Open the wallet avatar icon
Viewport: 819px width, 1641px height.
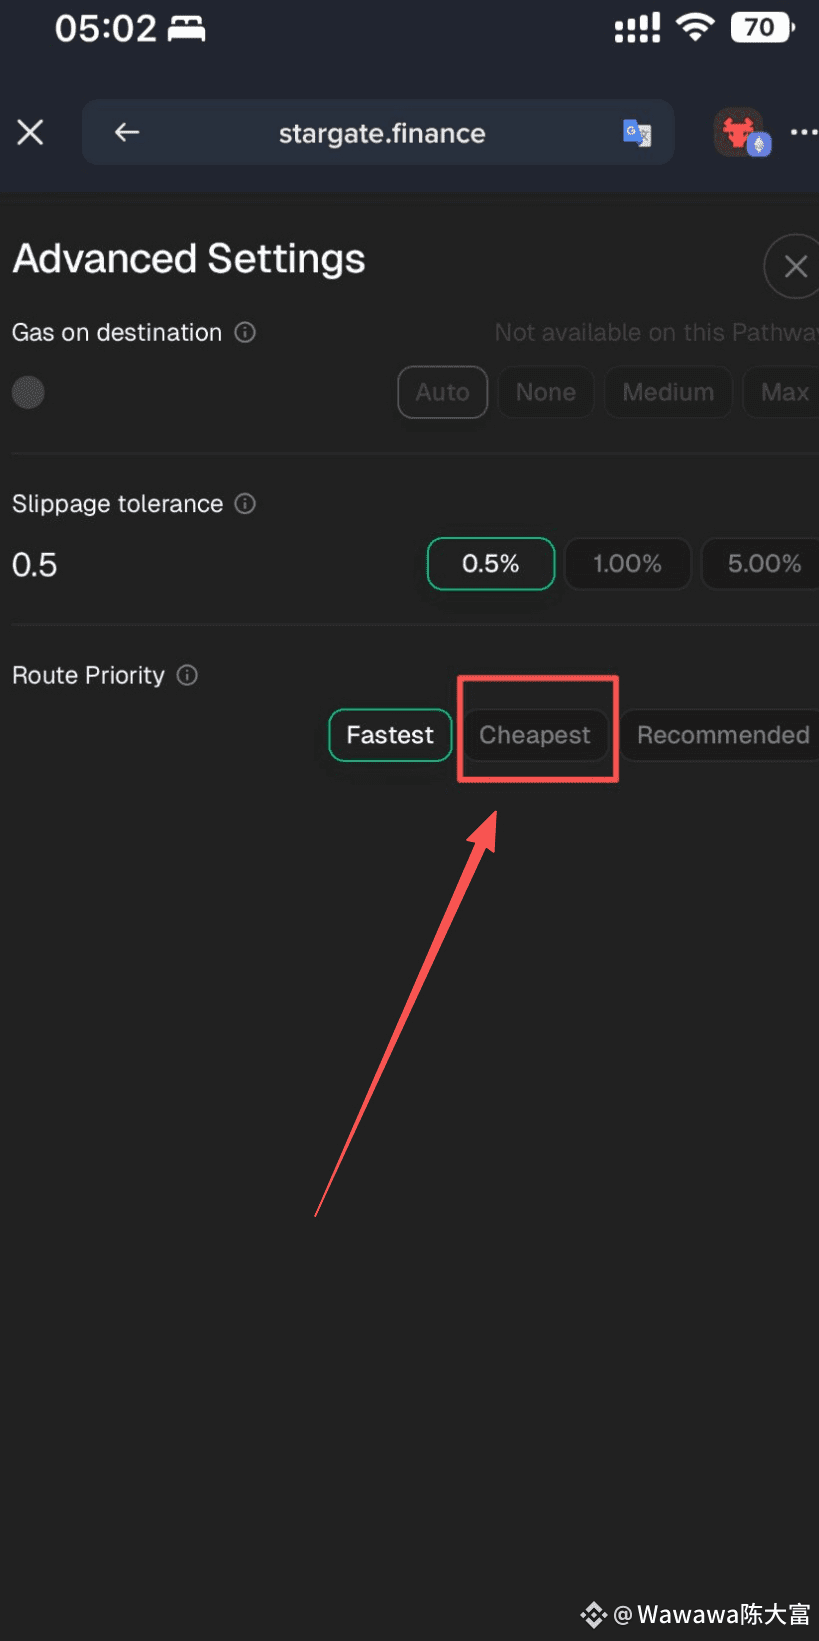tap(741, 132)
